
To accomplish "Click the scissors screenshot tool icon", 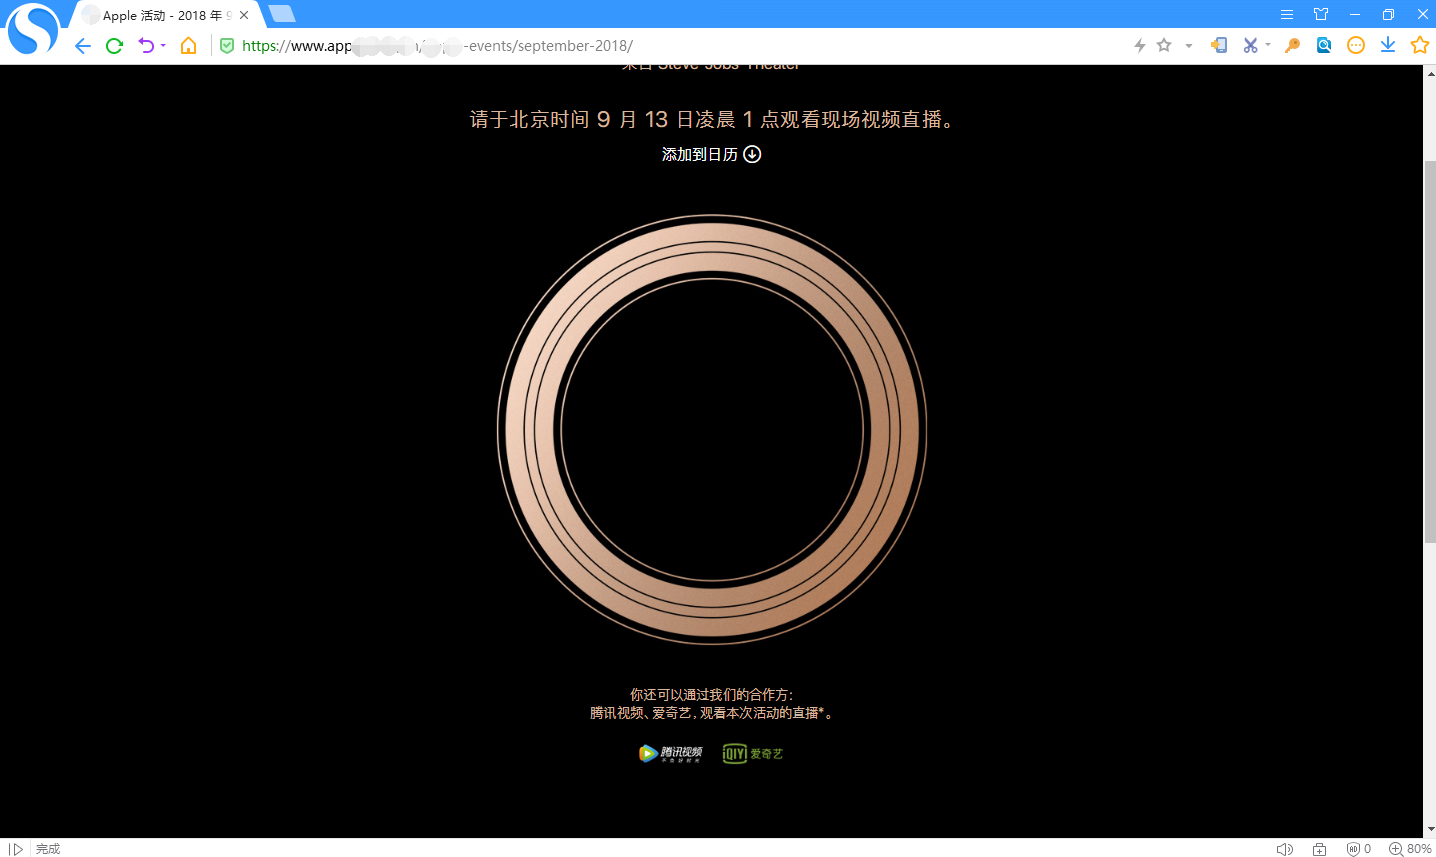I will 1250,45.
